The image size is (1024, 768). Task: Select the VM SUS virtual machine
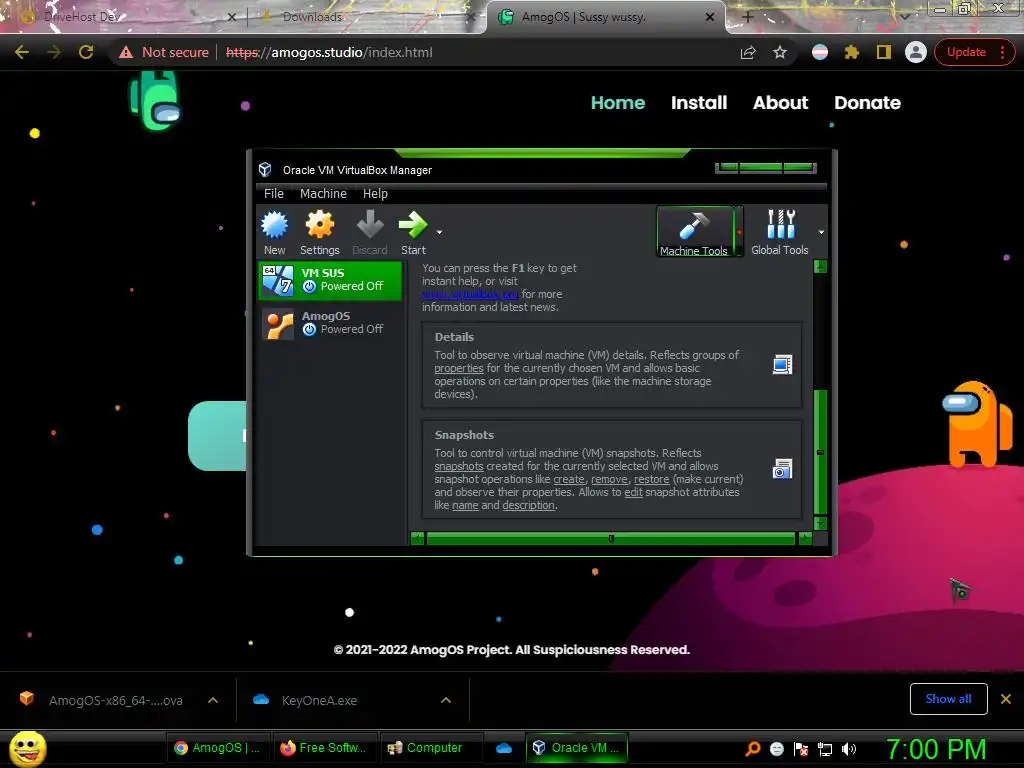tap(330, 280)
